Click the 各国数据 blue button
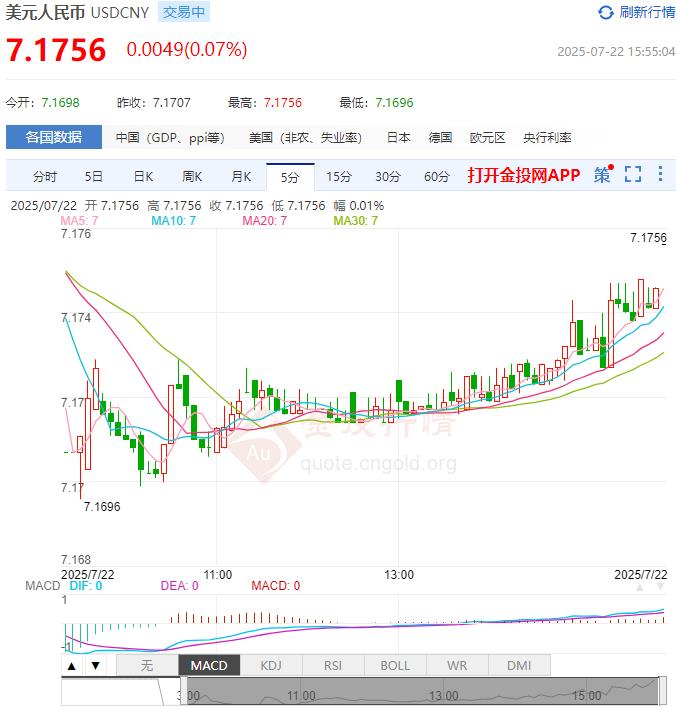Screen dimensions: 677x709 (54, 137)
